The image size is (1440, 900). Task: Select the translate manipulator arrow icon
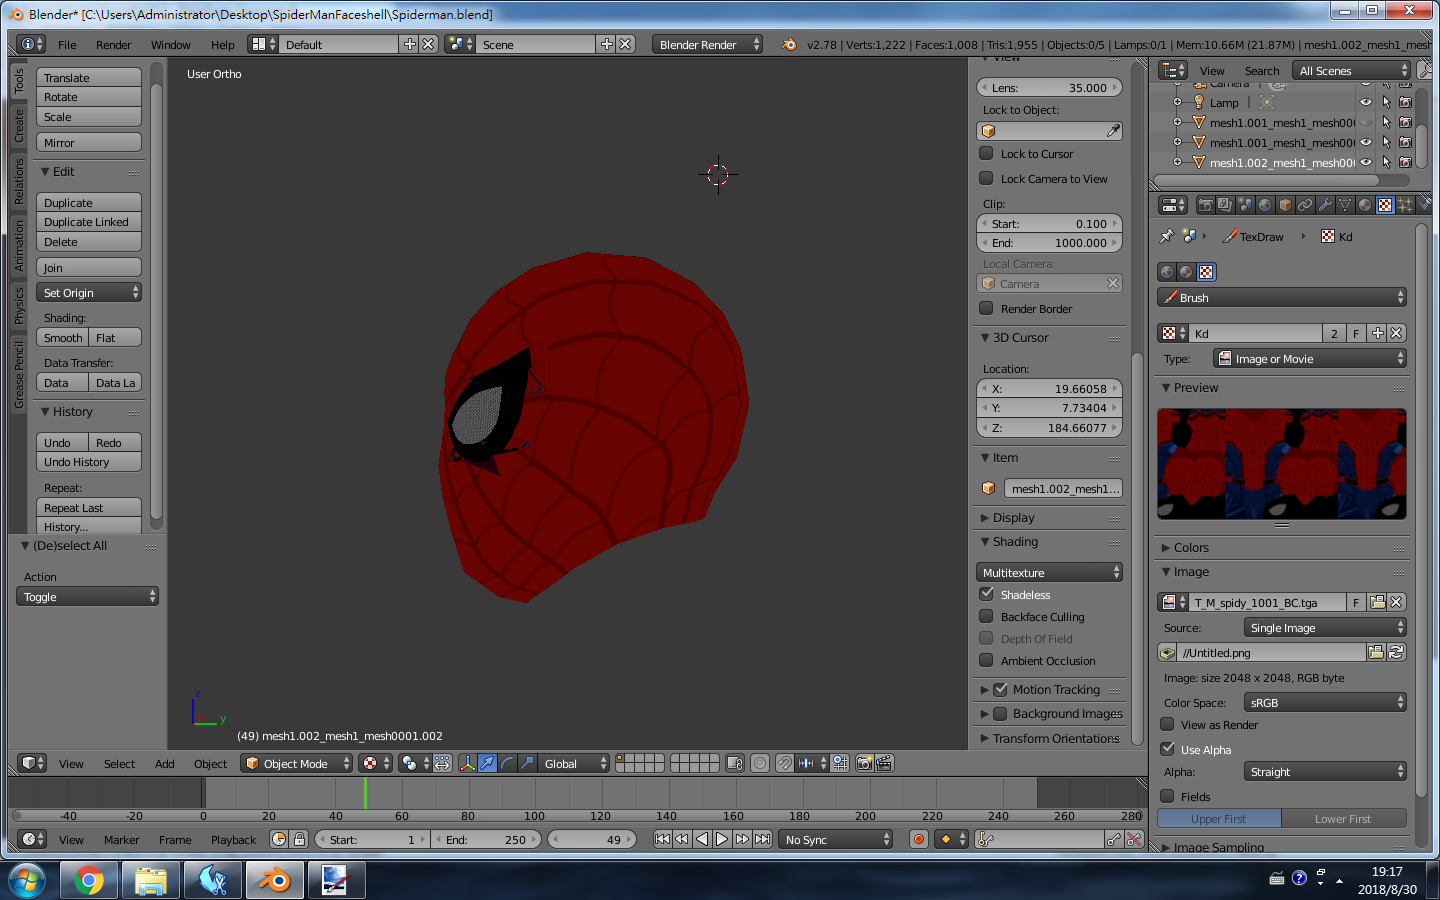coord(487,763)
